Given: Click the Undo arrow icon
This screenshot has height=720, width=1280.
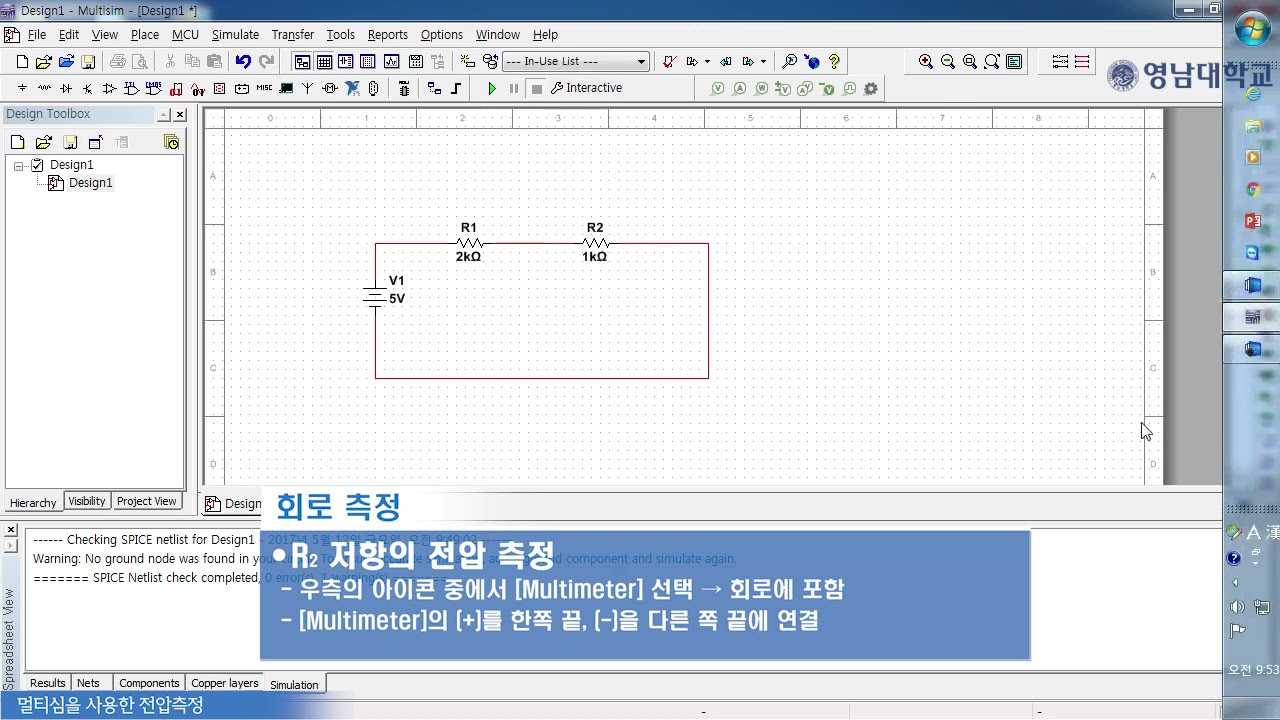Looking at the screenshot, I should [243, 61].
